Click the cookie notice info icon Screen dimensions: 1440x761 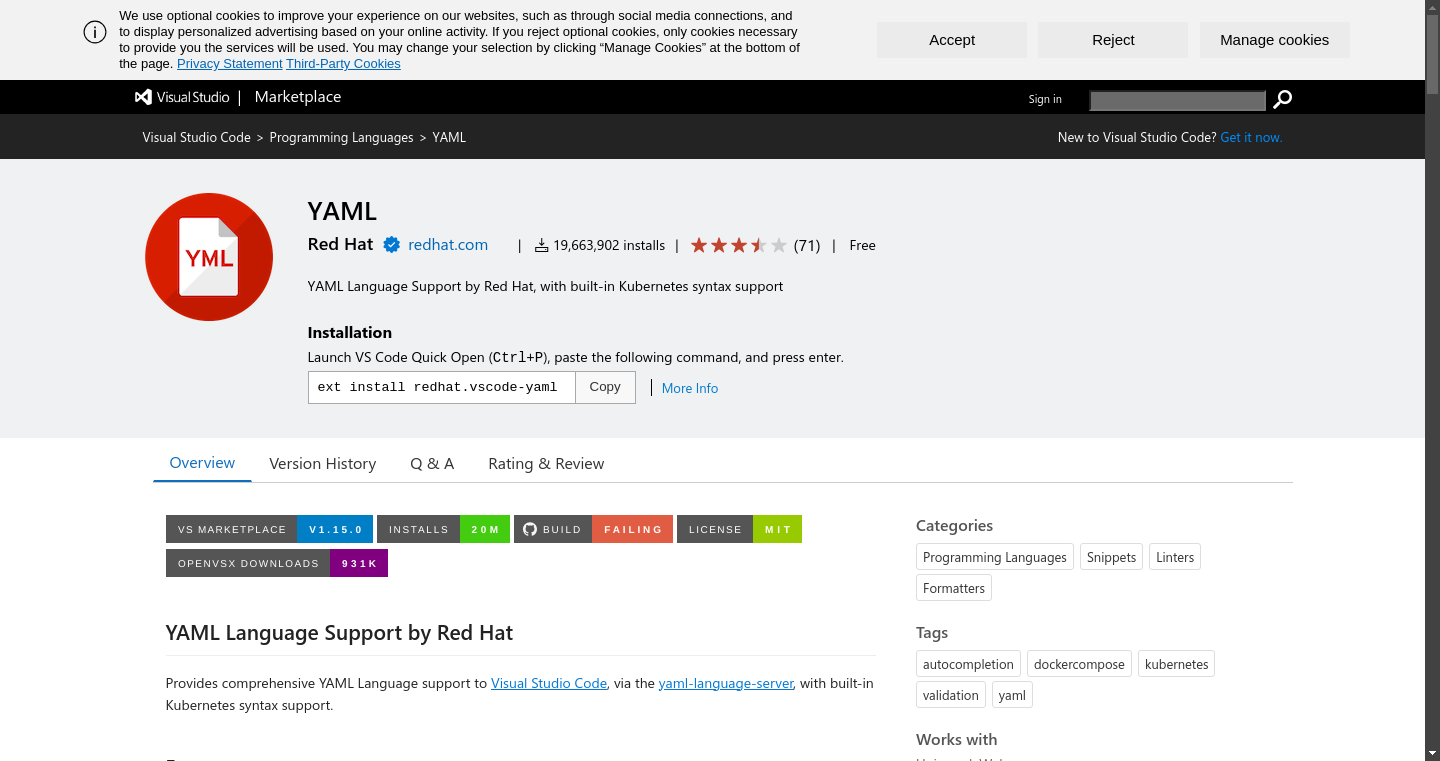tap(95, 32)
